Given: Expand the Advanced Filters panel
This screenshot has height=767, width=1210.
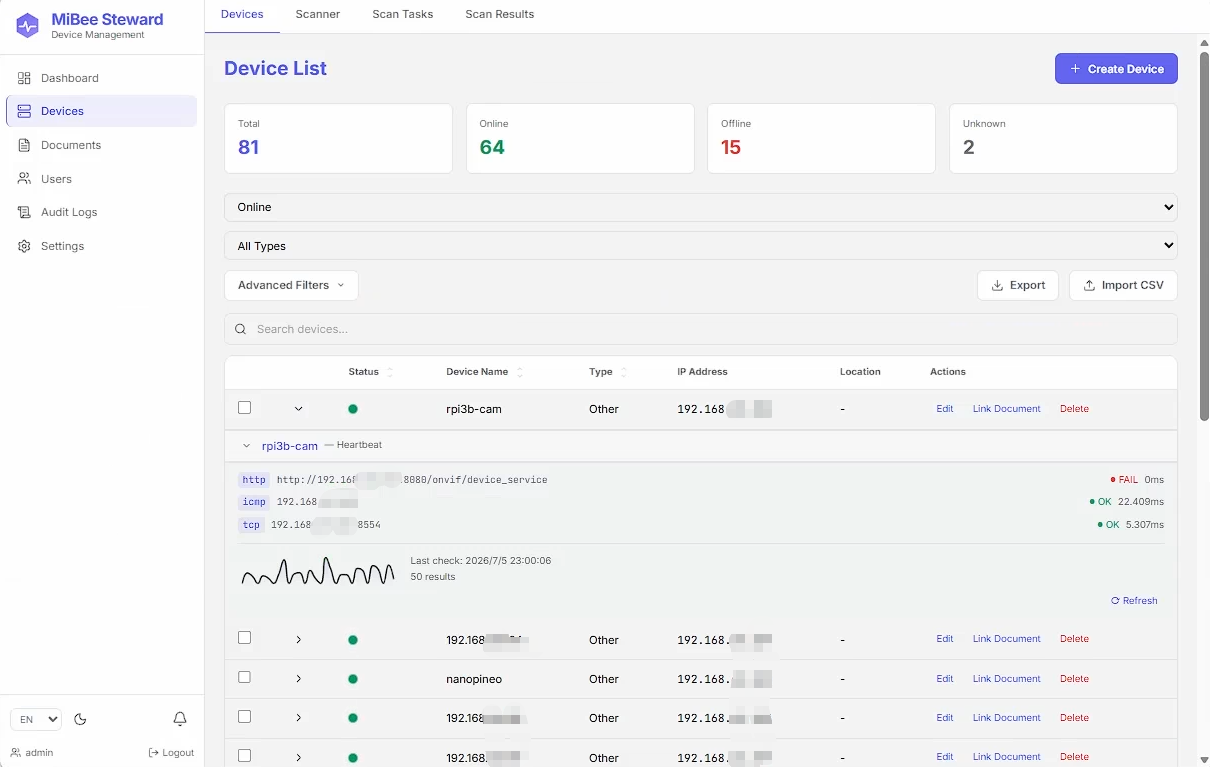Looking at the screenshot, I should (x=291, y=285).
